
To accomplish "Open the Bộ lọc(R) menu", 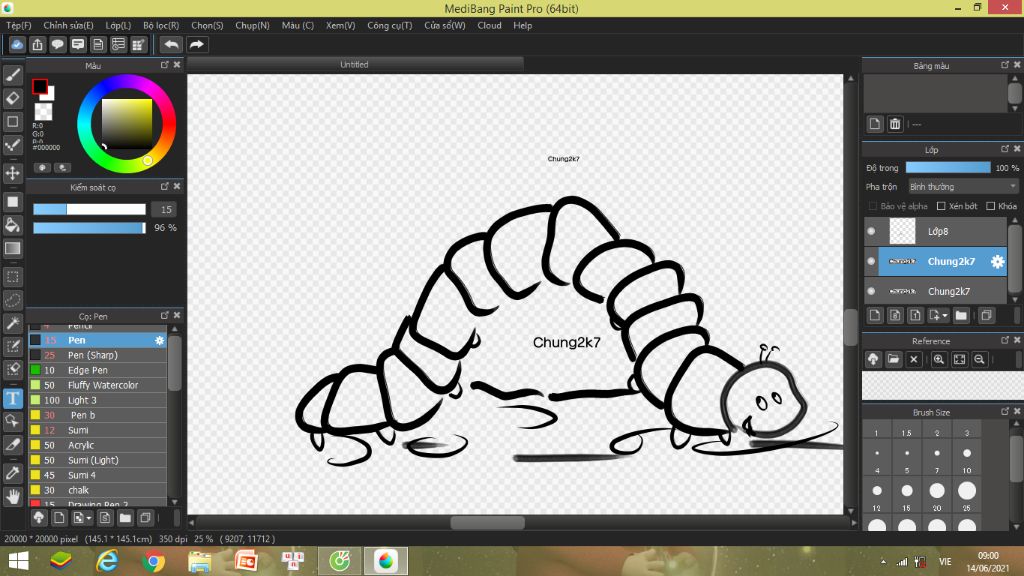I will (x=161, y=25).
